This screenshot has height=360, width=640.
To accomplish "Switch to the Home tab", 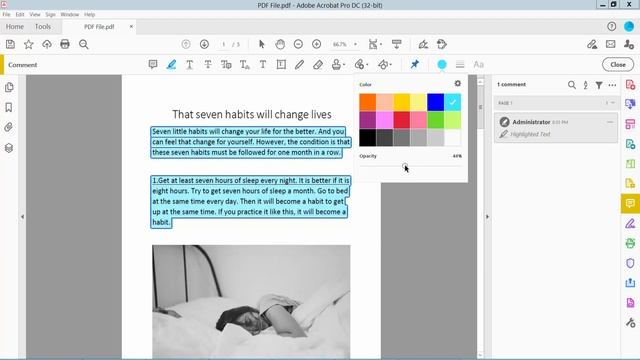I will coord(15,27).
